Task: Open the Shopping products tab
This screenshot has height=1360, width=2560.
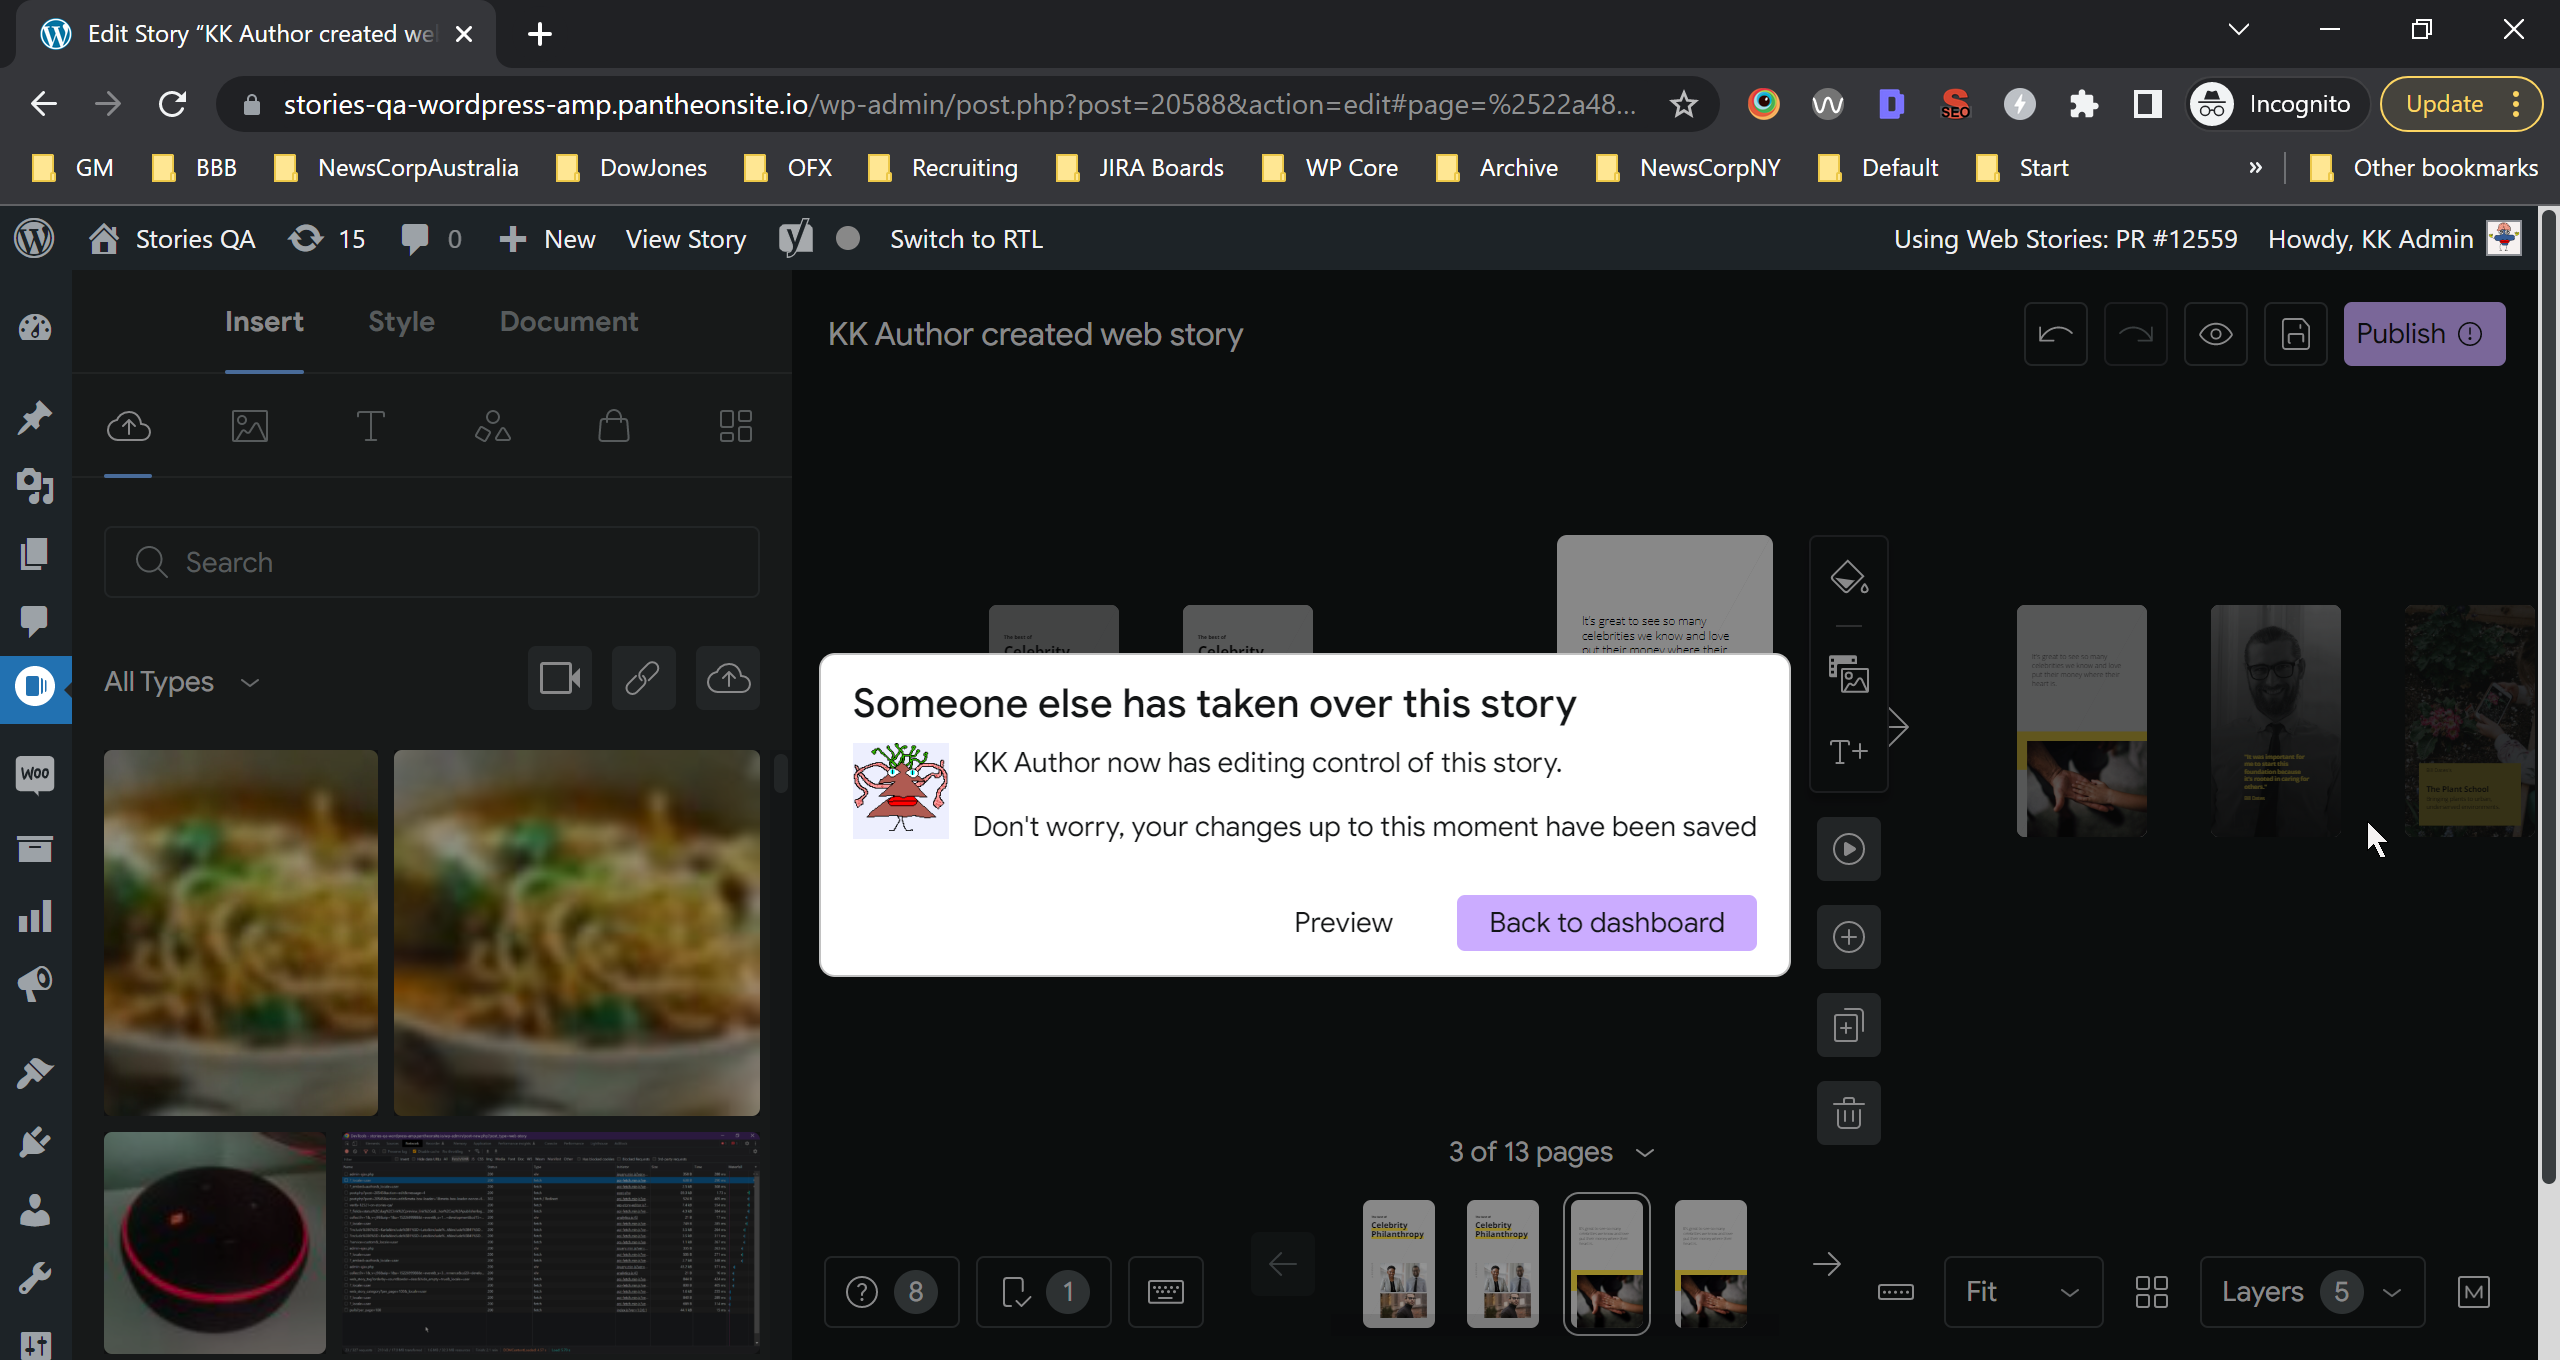Action: [614, 427]
